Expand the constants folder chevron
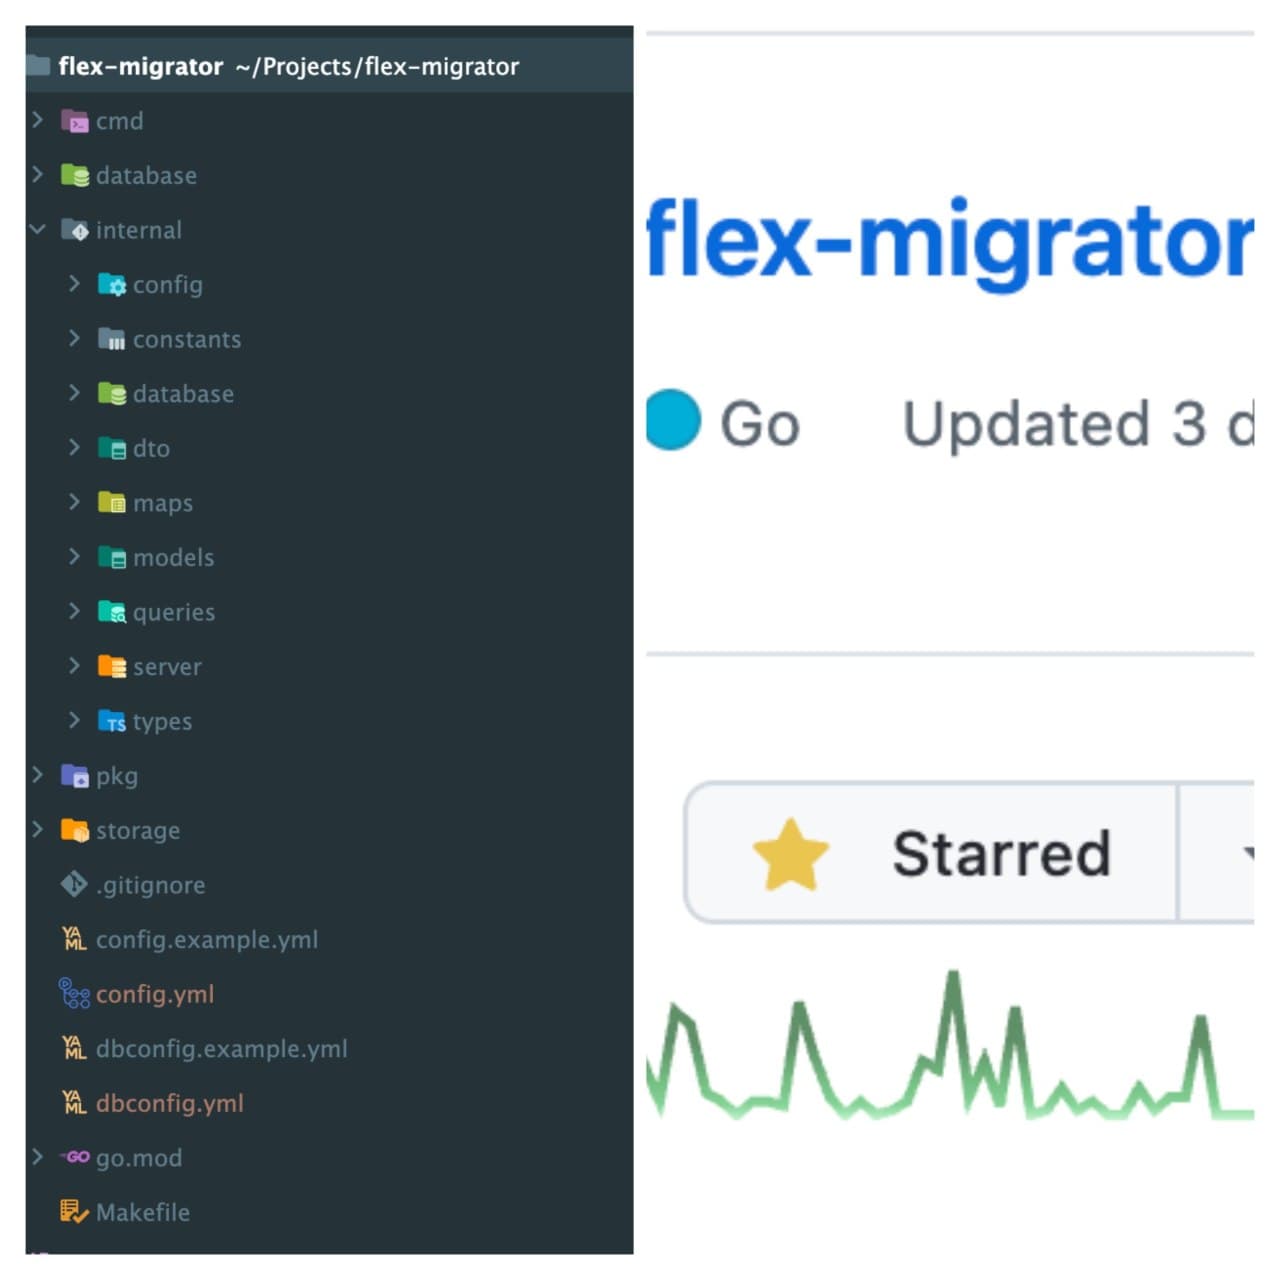 click(x=74, y=339)
